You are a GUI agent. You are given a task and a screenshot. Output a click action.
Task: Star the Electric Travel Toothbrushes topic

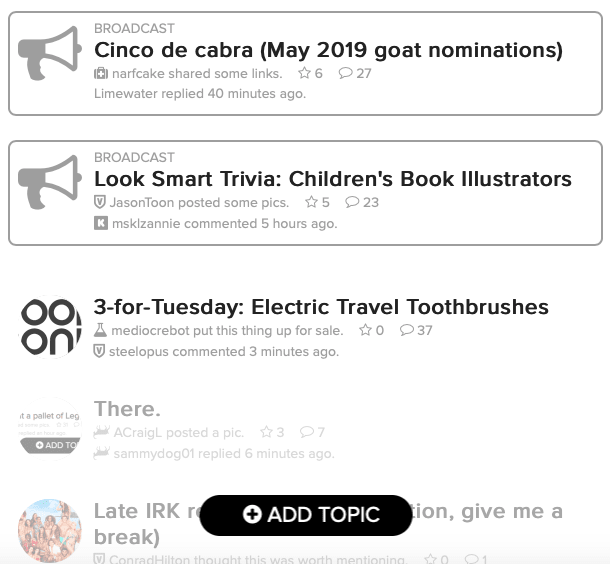click(x=365, y=330)
